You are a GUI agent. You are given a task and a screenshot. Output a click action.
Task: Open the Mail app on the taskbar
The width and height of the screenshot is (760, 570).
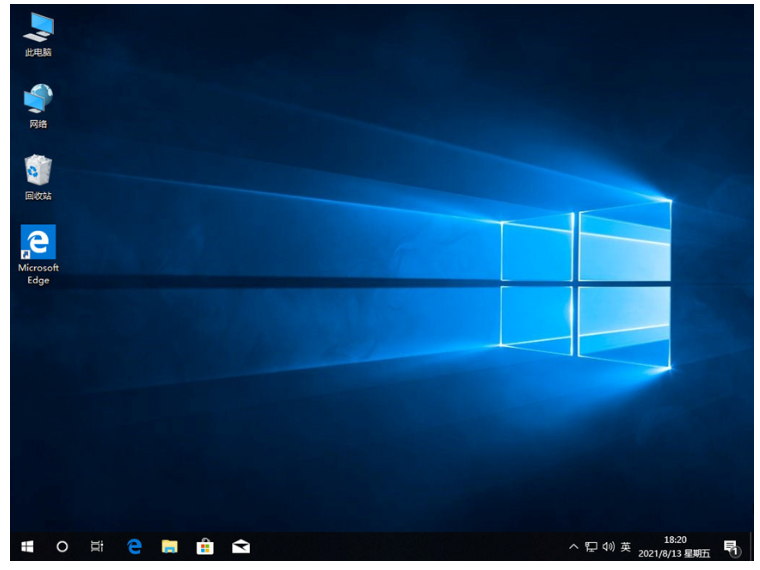click(x=241, y=546)
